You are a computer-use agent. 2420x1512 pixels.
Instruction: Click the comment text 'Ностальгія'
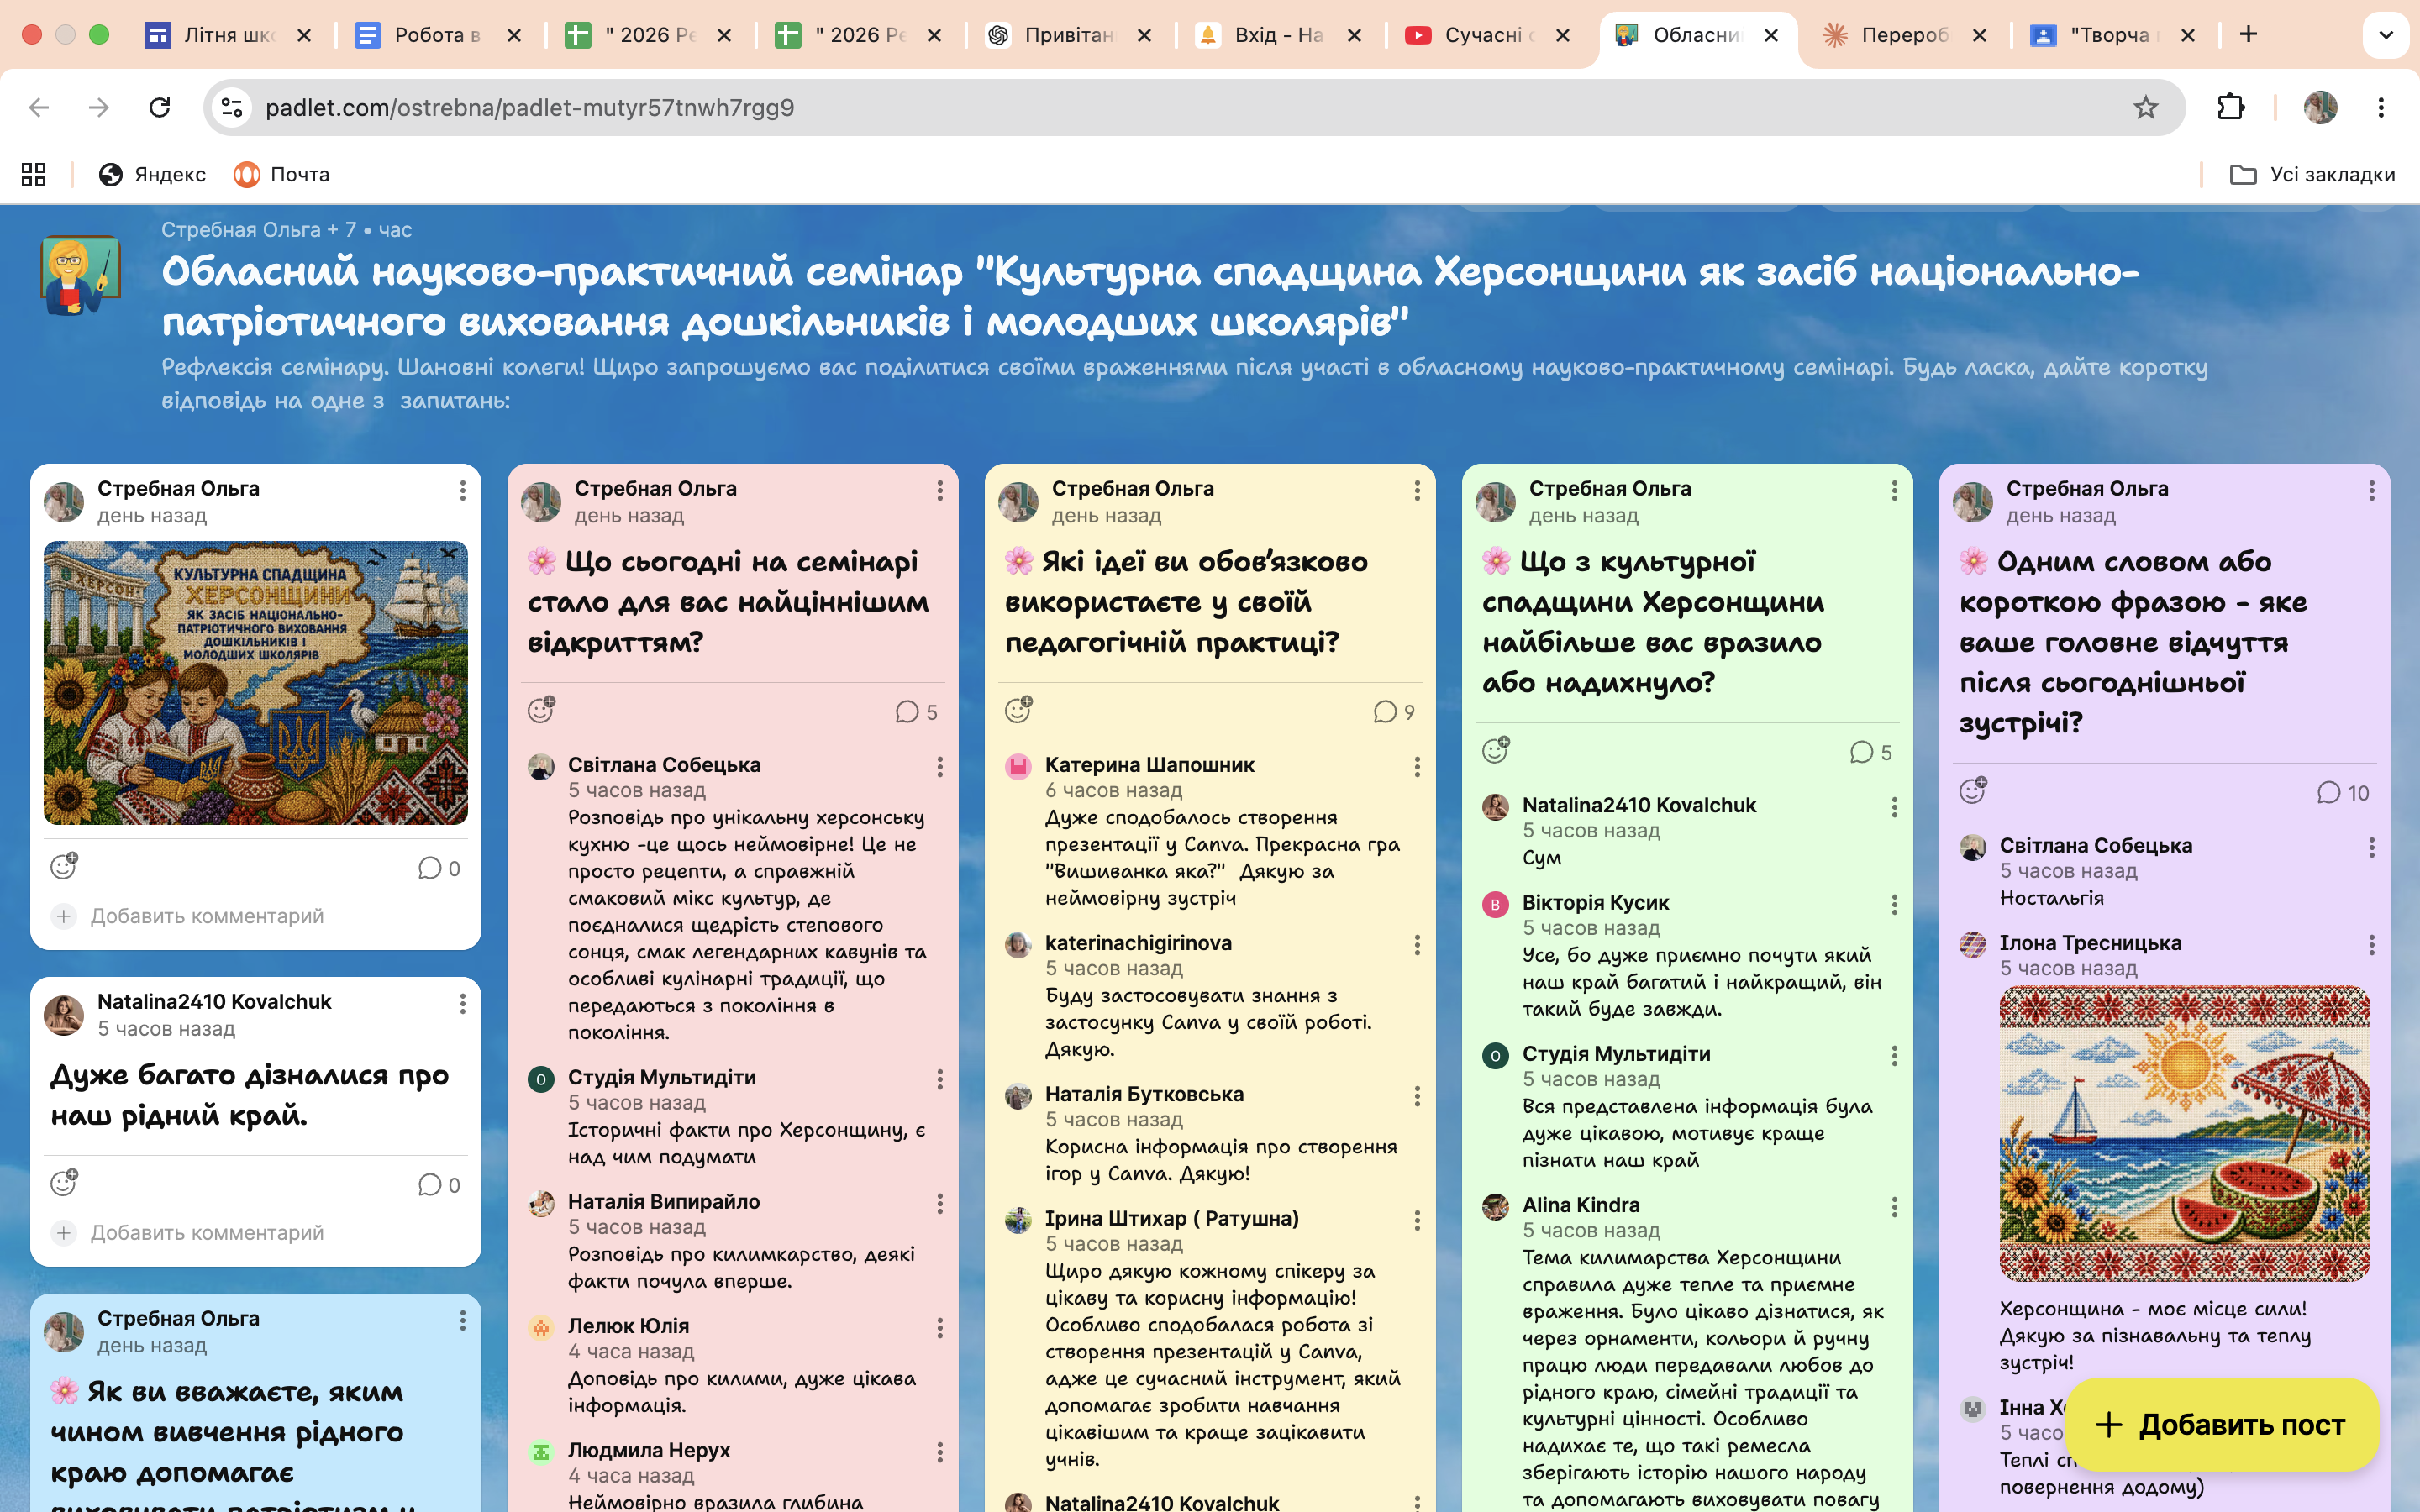(x=2051, y=898)
